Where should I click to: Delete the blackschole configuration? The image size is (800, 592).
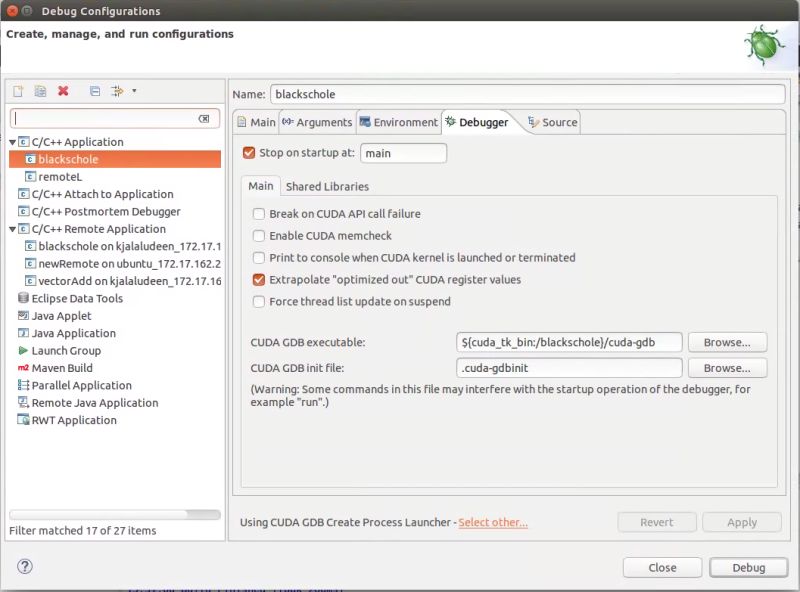tap(62, 91)
